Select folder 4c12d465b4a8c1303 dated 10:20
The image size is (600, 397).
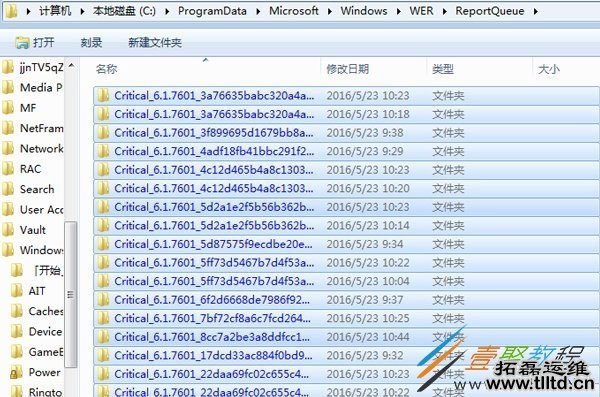pos(346,188)
